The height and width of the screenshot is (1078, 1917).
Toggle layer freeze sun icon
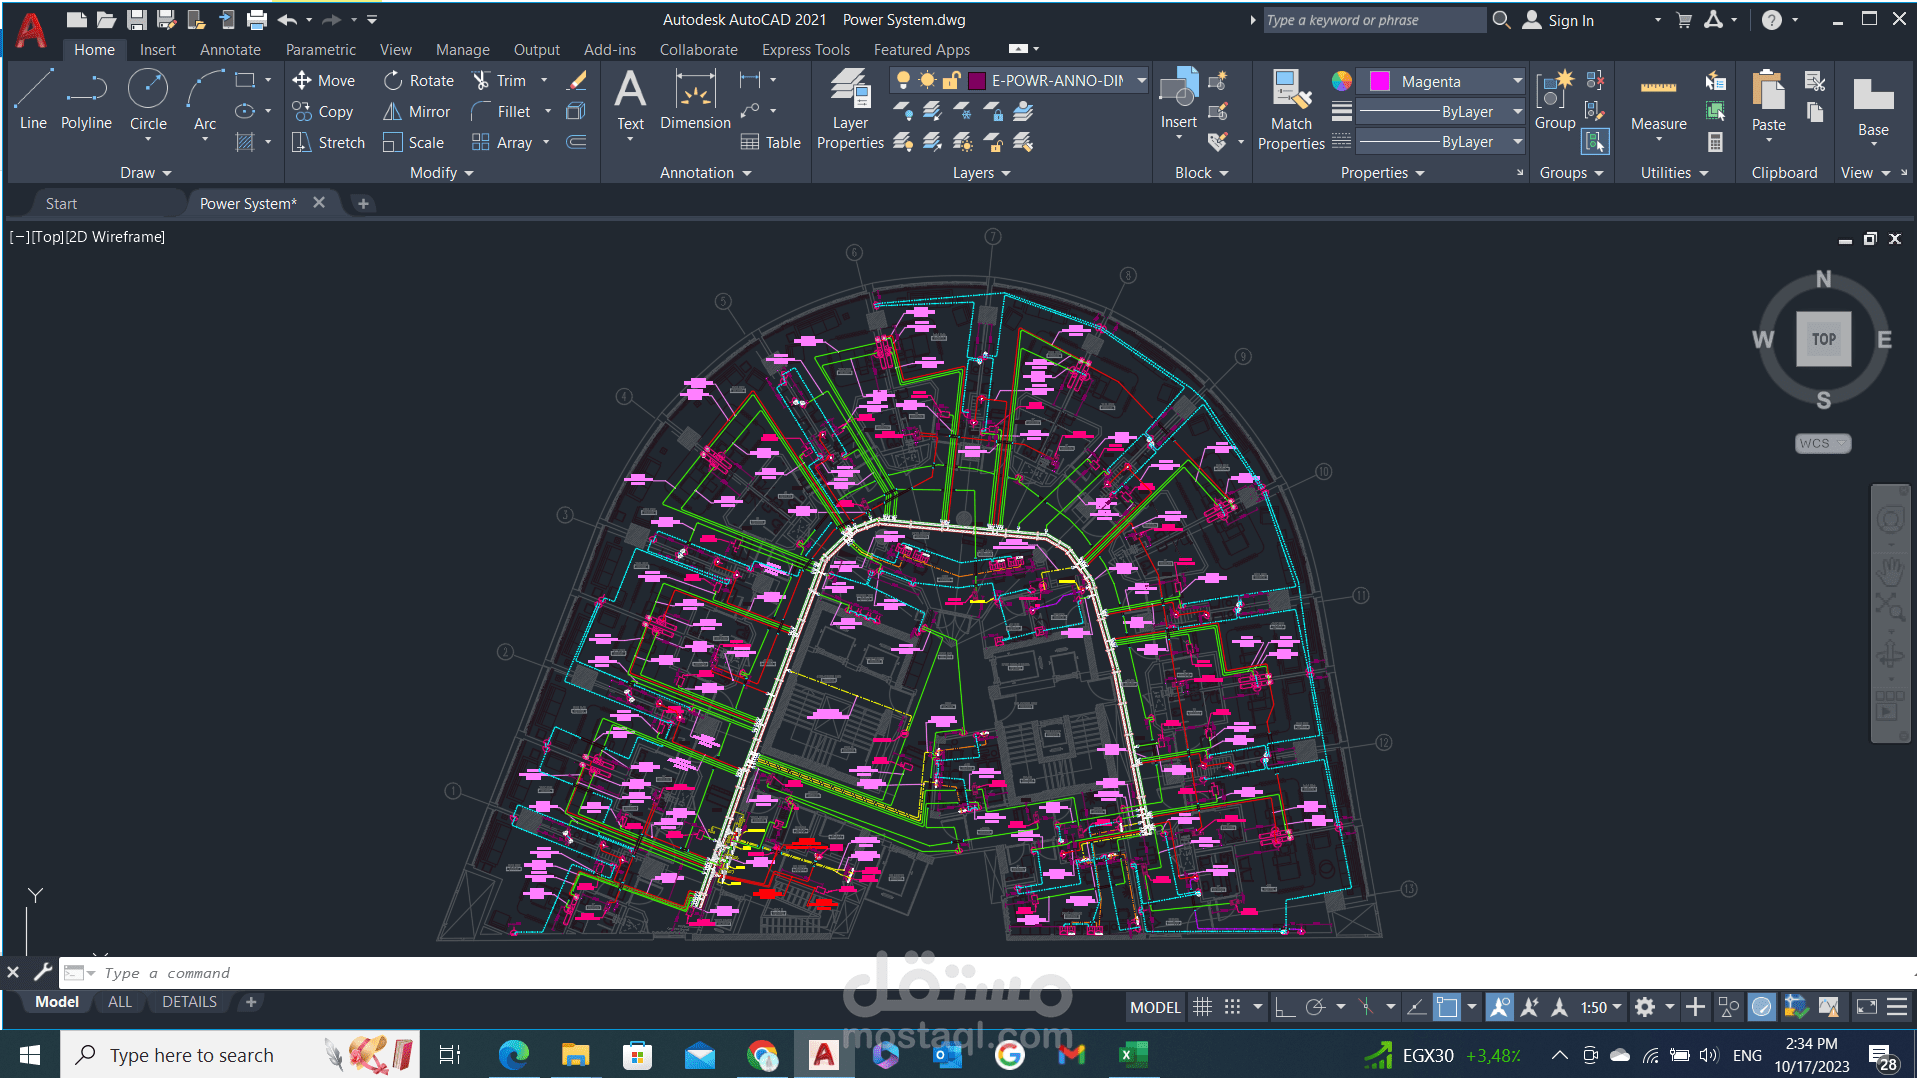click(x=927, y=81)
